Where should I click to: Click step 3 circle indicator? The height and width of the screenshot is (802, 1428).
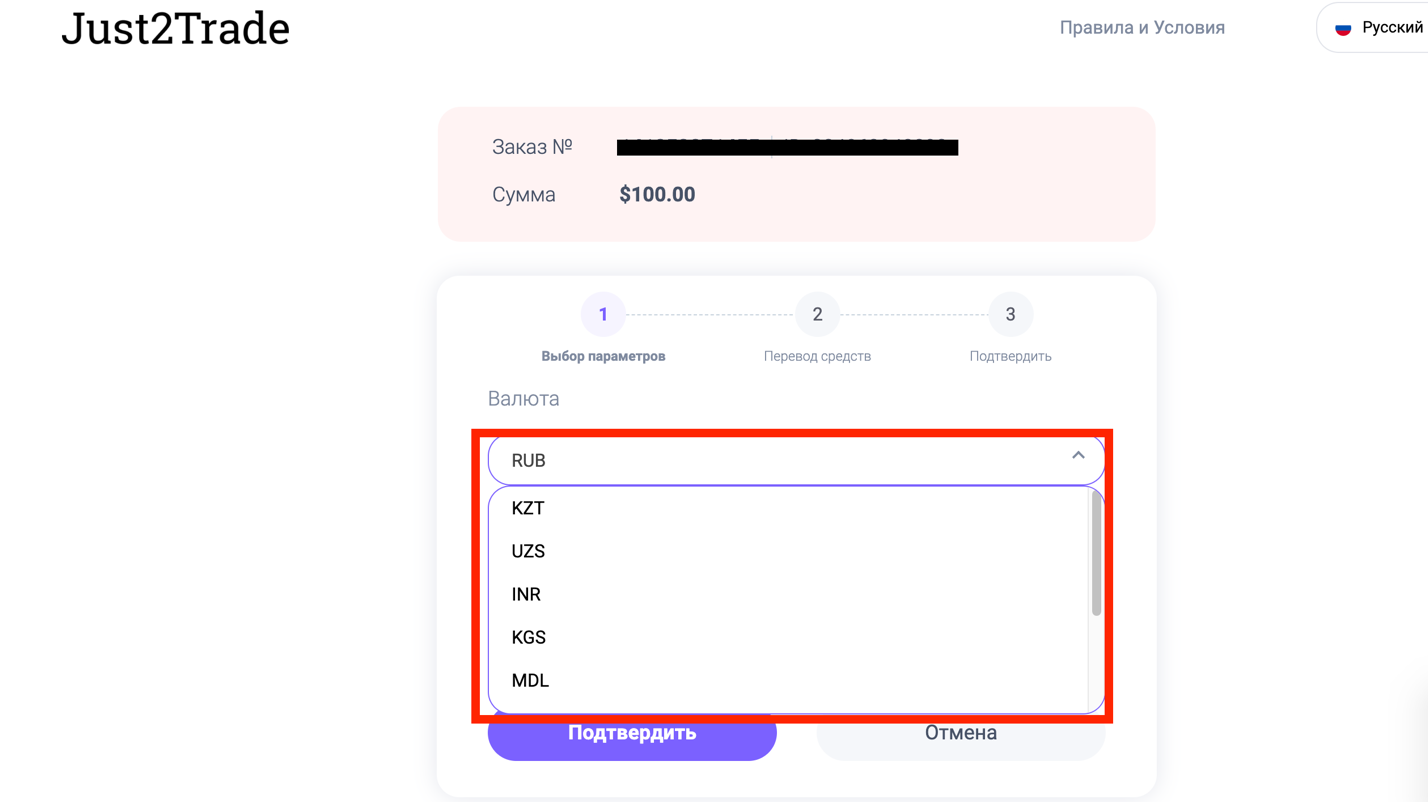tap(1010, 314)
